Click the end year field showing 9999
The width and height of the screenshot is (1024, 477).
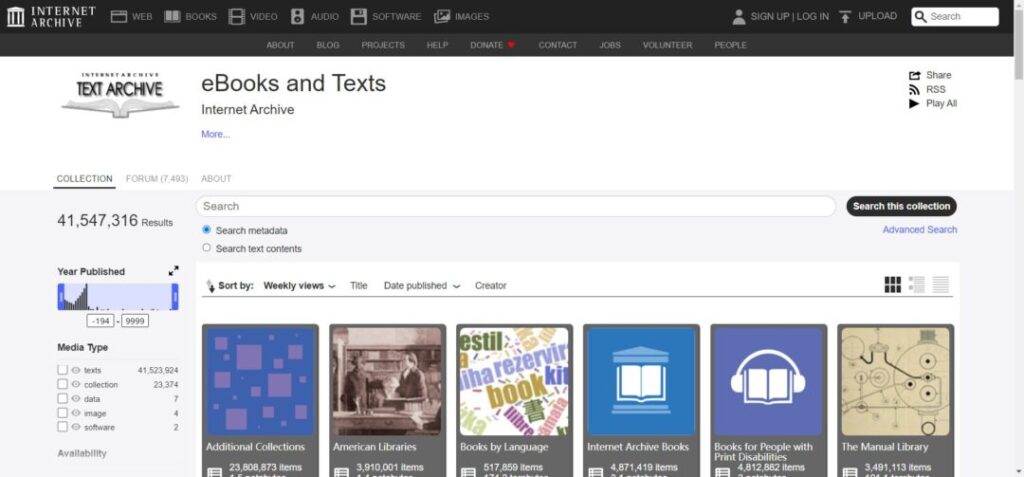pyautogui.click(x=135, y=321)
